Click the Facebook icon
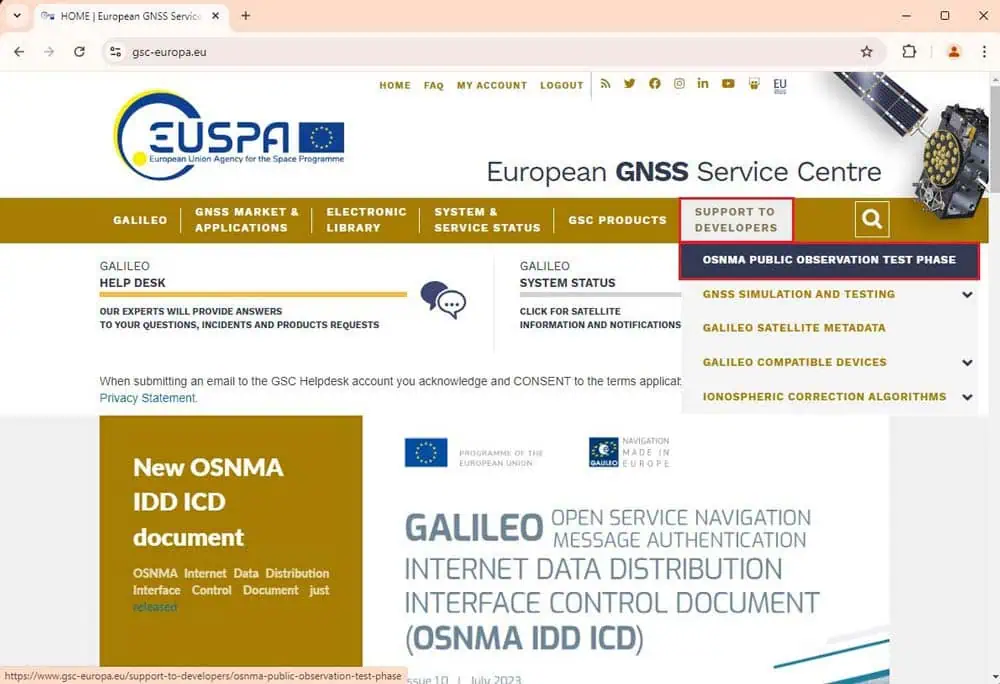Image resolution: width=1000 pixels, height=684 pixels. pyautogui.click(x=655, y=84)
